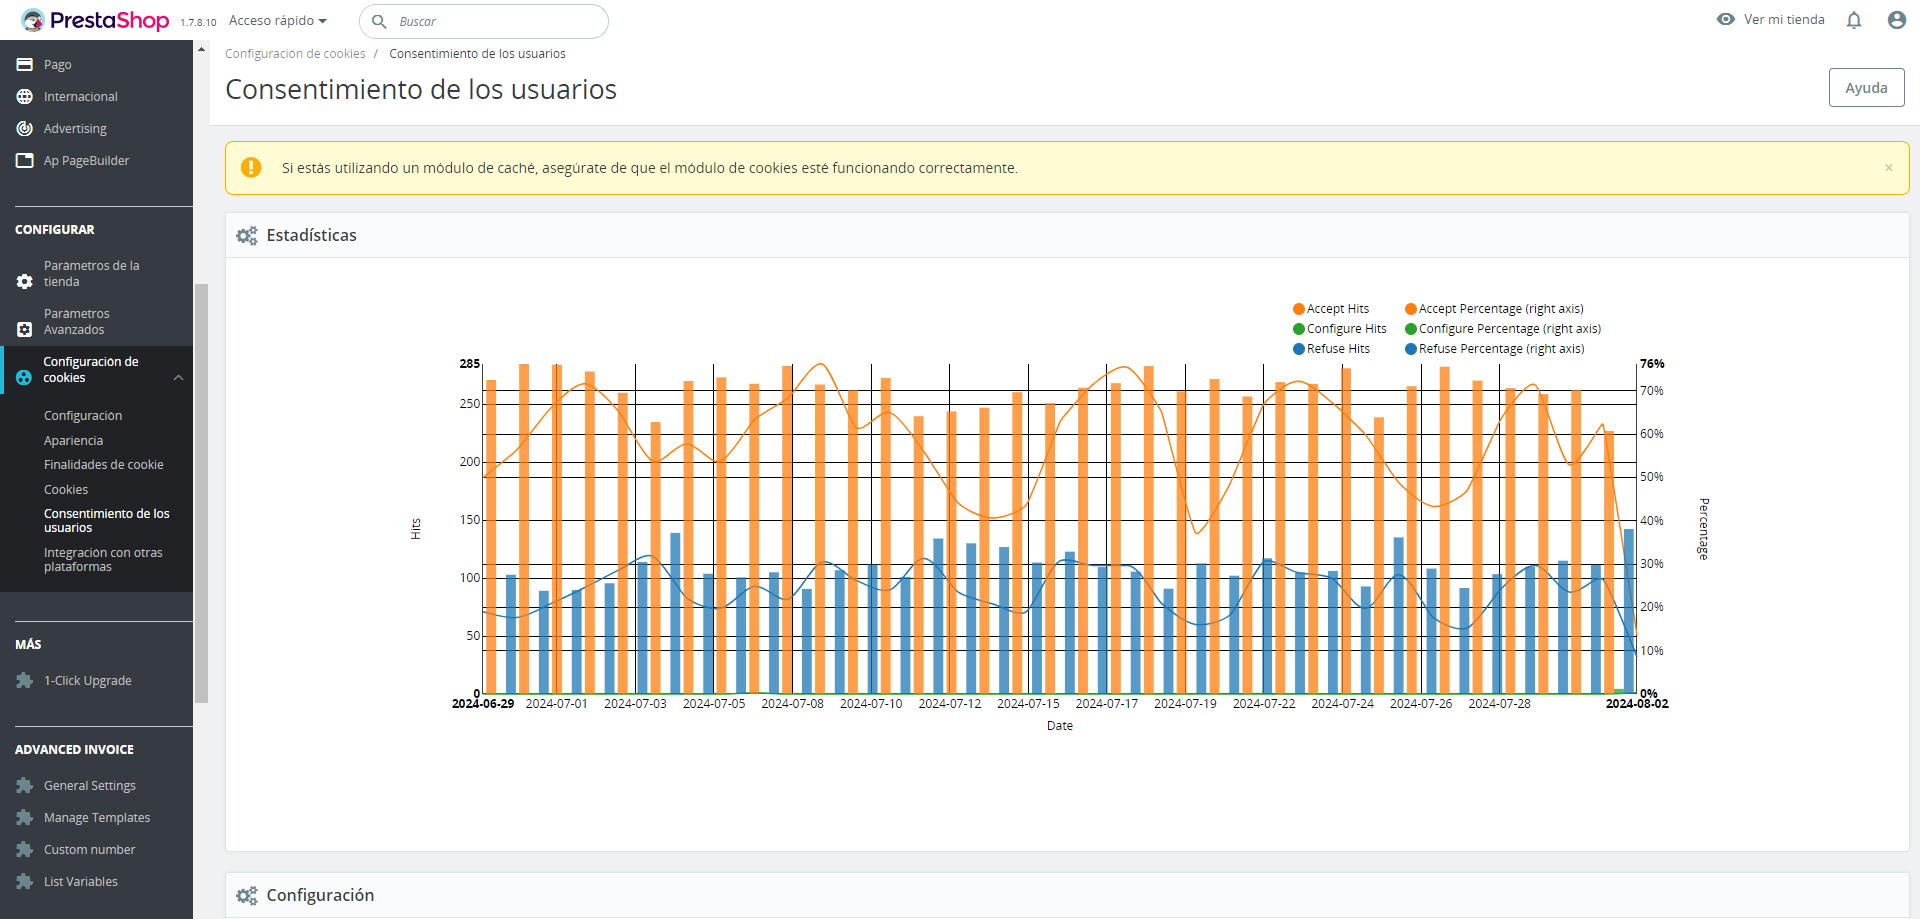Viewport: 1920px width, 919px height.
Task: Click the Ap PageBuilder icon
Action: point(25,160)
